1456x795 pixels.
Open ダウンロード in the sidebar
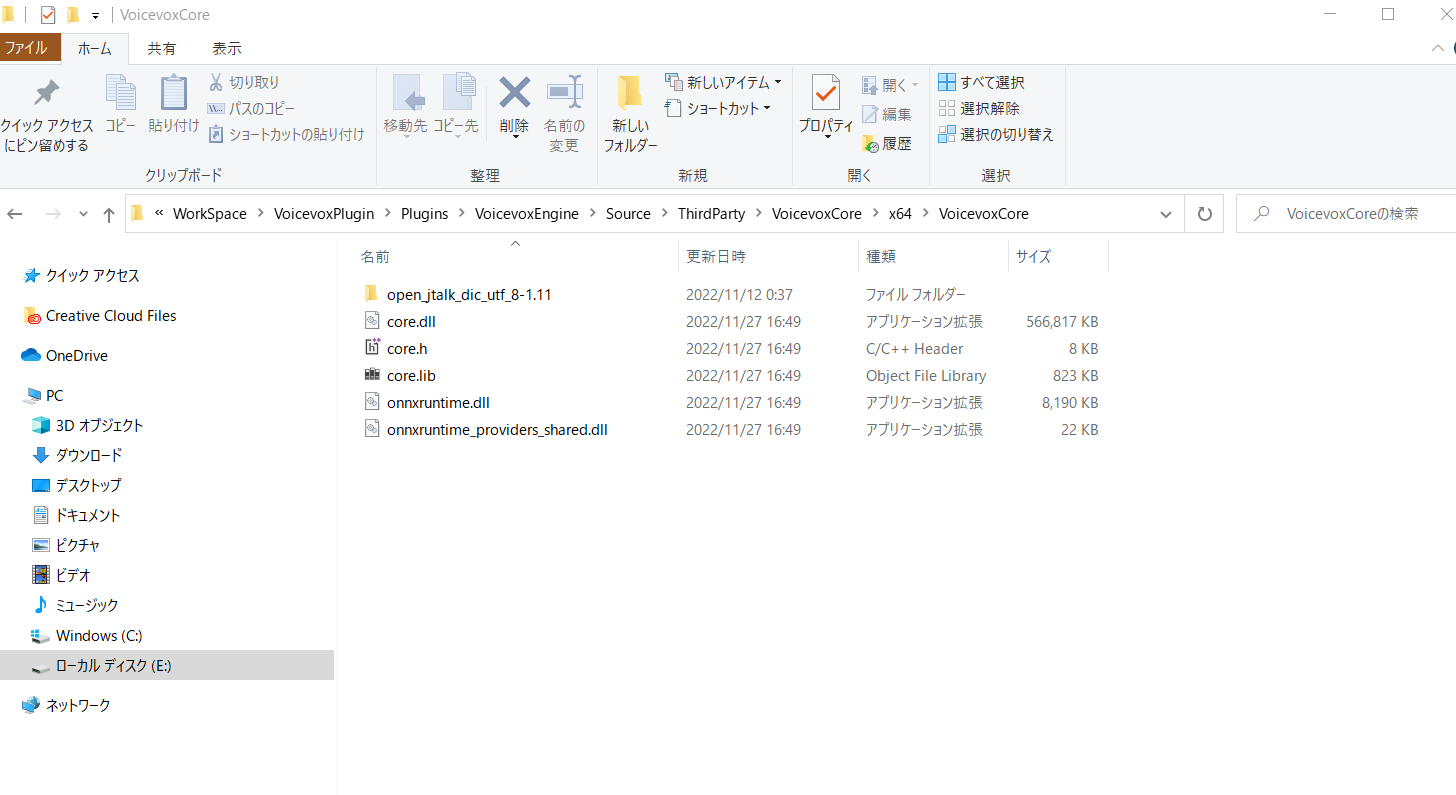tap(77, 455)
